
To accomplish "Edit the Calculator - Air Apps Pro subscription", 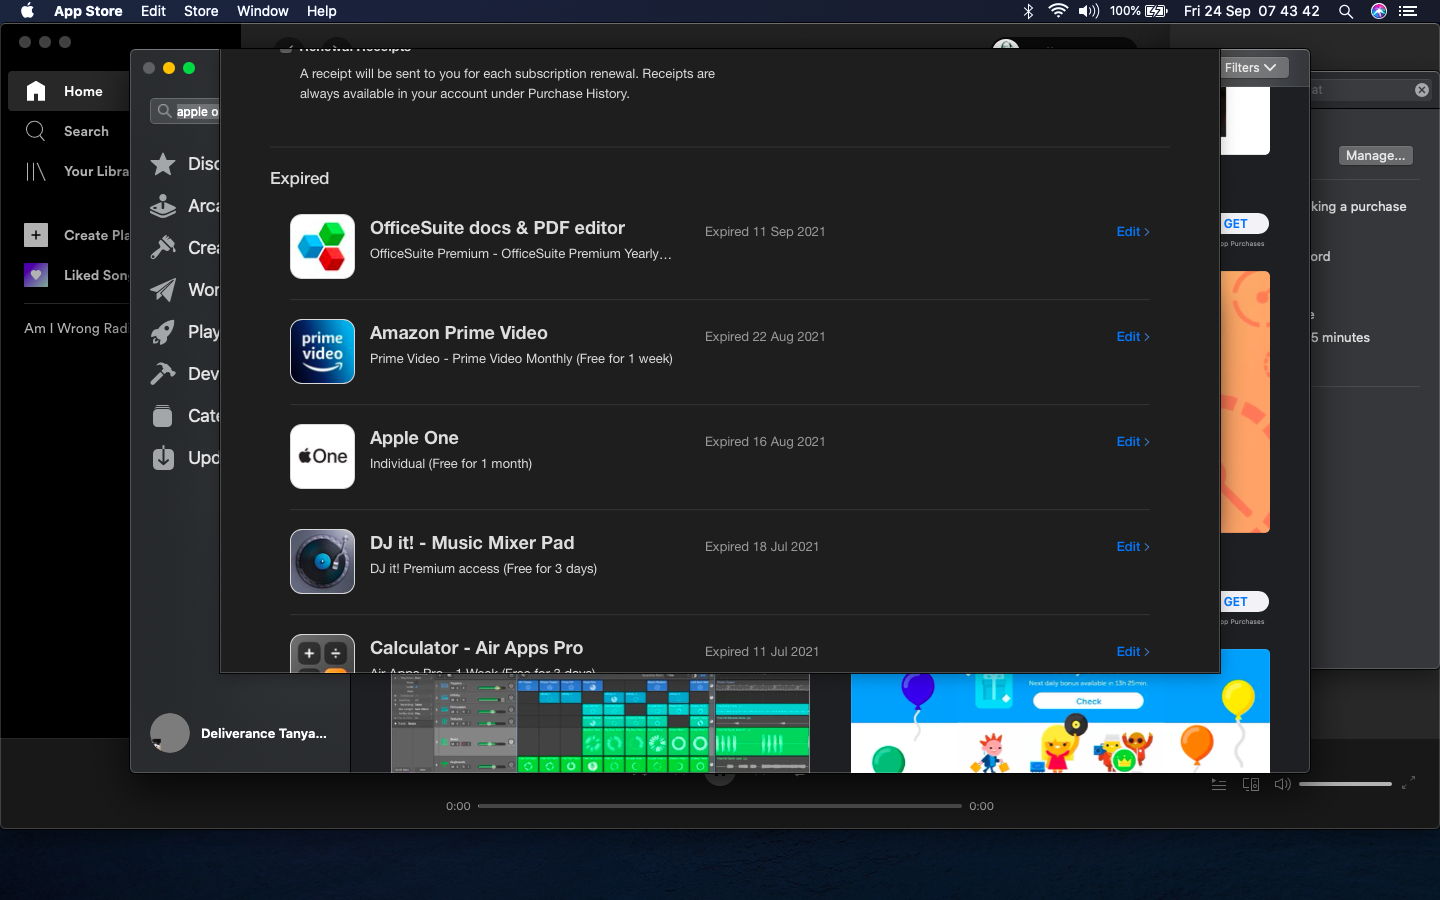I will coord(1133,652).
